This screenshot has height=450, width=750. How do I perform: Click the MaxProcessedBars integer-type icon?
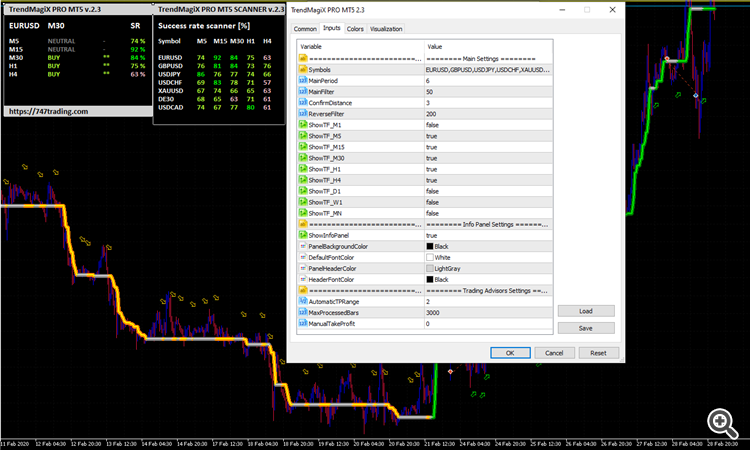[303, 312]
